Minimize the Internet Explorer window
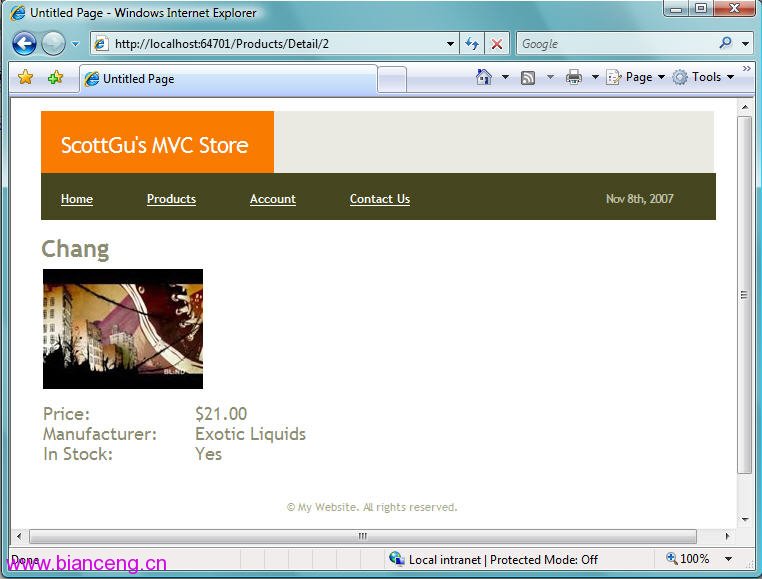This screenshot has height=579, width=762. [x=676, y=9]
